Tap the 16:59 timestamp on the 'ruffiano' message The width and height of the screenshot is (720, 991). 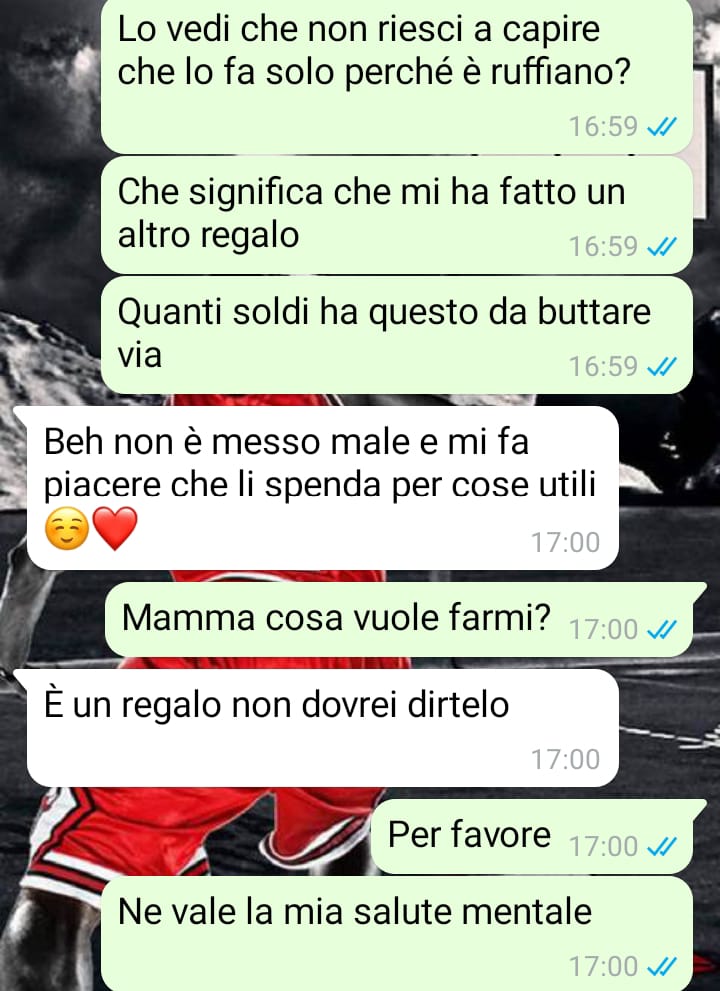coord(604,127)
